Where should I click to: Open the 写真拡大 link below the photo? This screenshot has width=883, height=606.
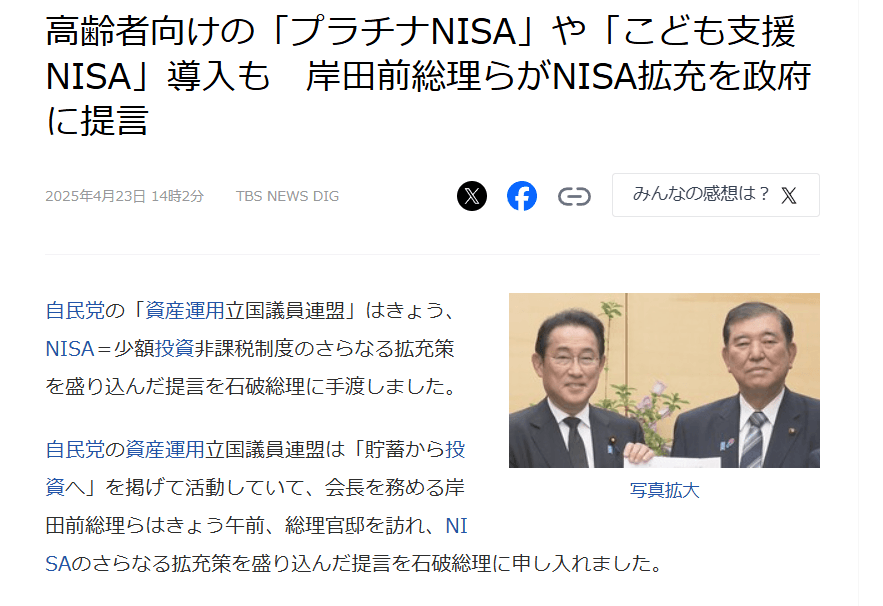[665, 490]
